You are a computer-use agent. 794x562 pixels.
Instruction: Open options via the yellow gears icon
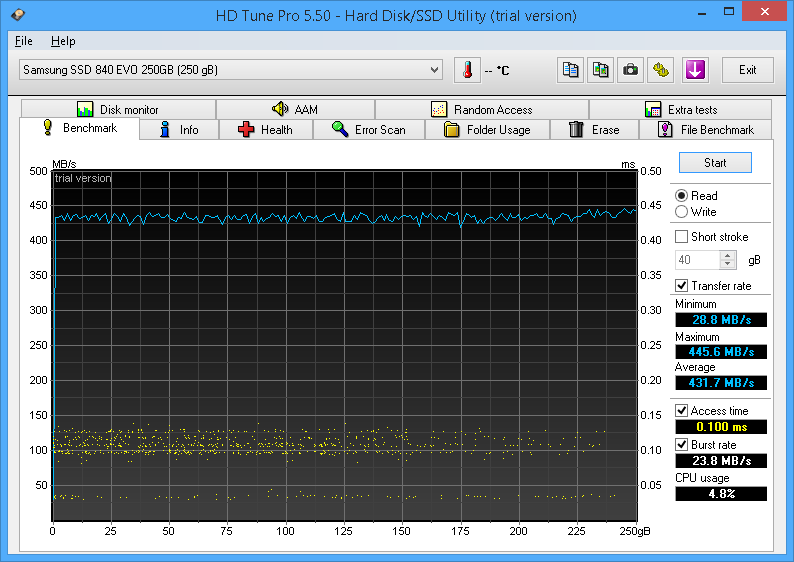[660, 70]
